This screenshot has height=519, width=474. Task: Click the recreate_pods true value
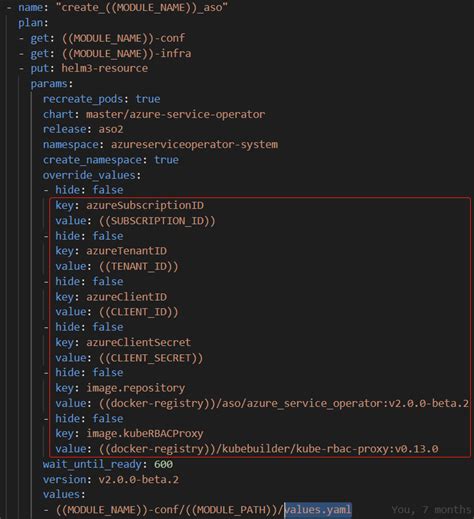pyautogui.click(x=148, y=99)
